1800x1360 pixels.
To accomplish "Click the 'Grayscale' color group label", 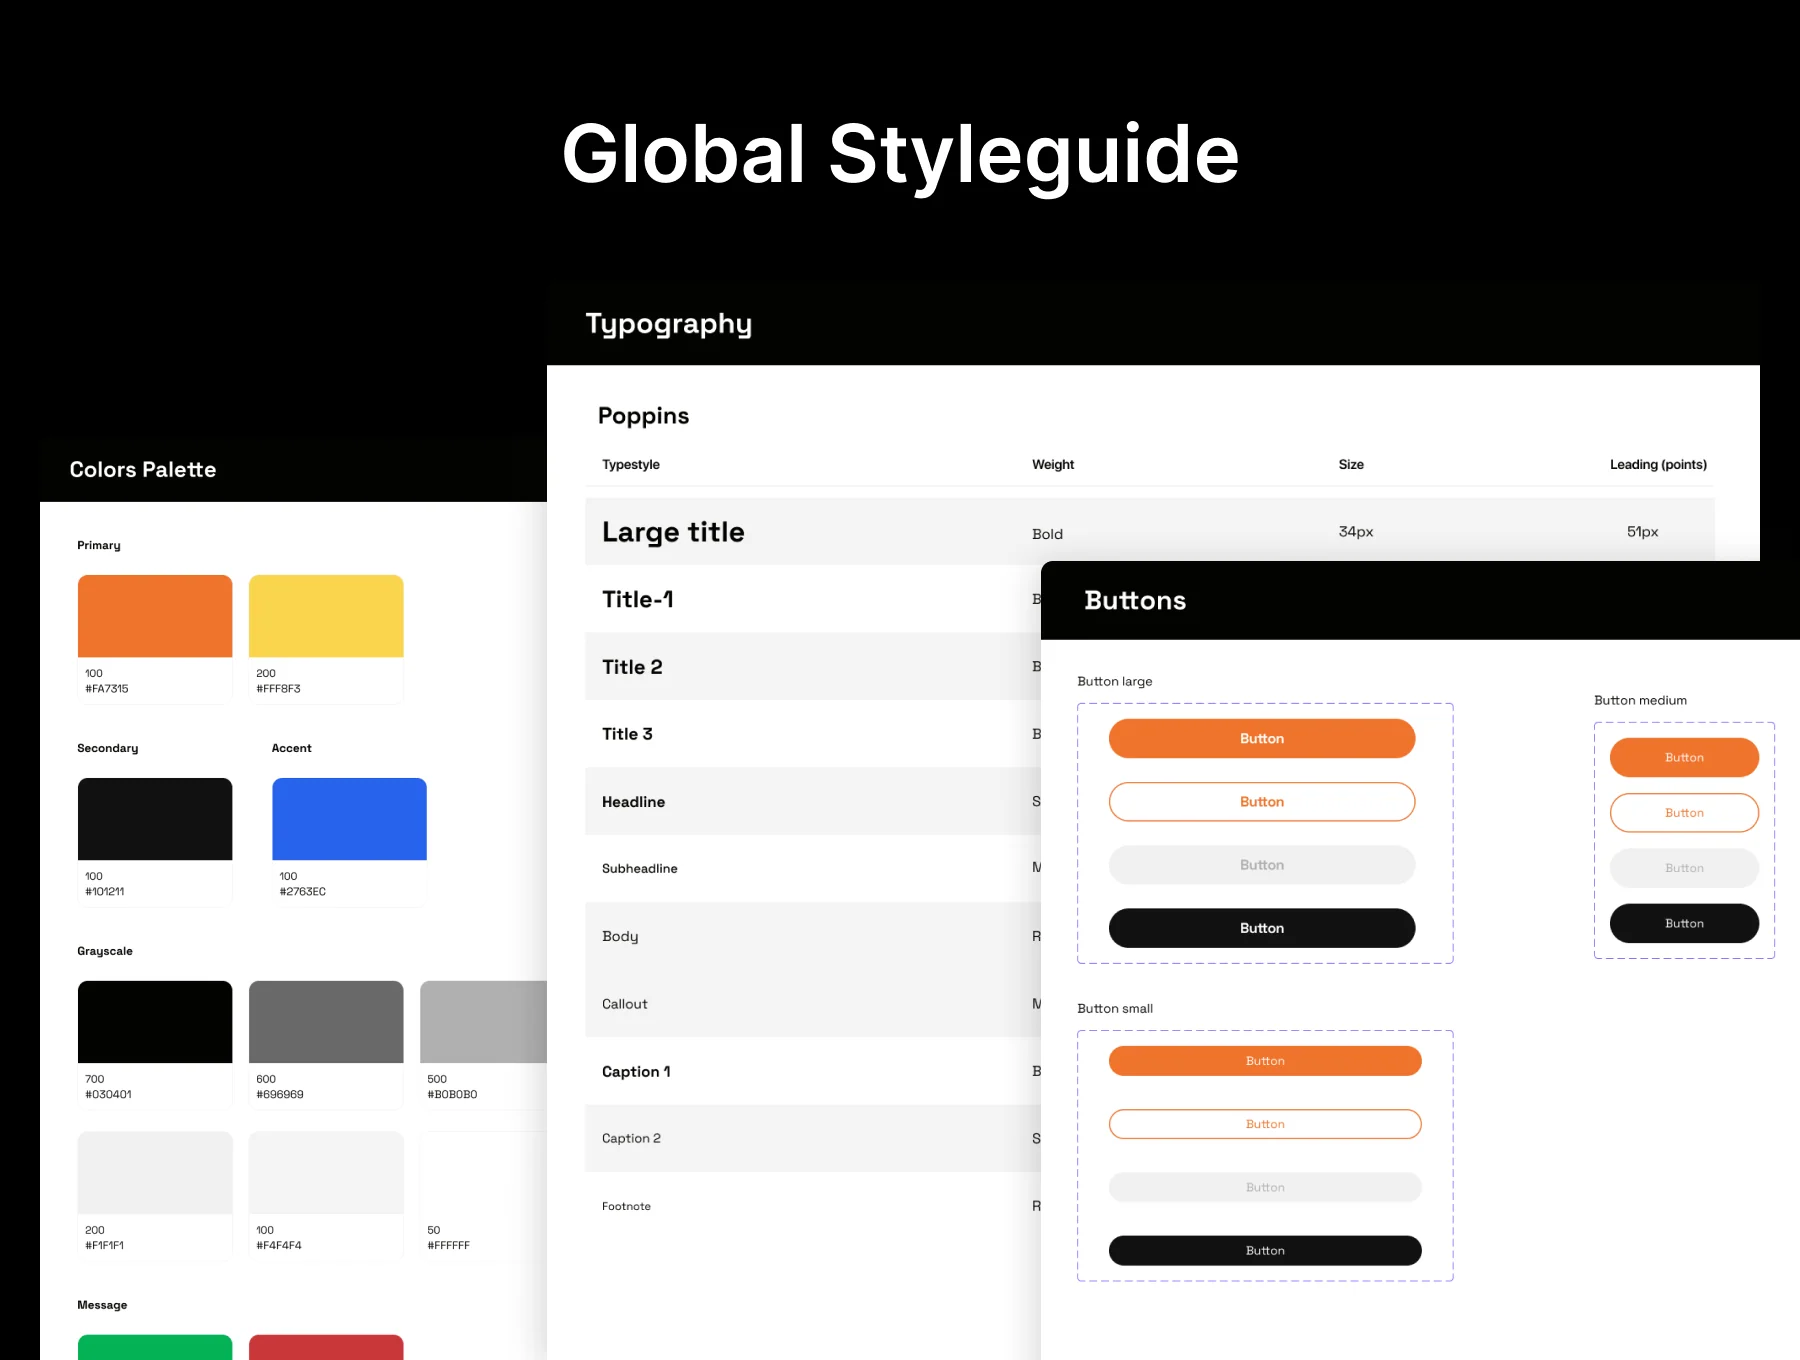I will coord(105,951).
